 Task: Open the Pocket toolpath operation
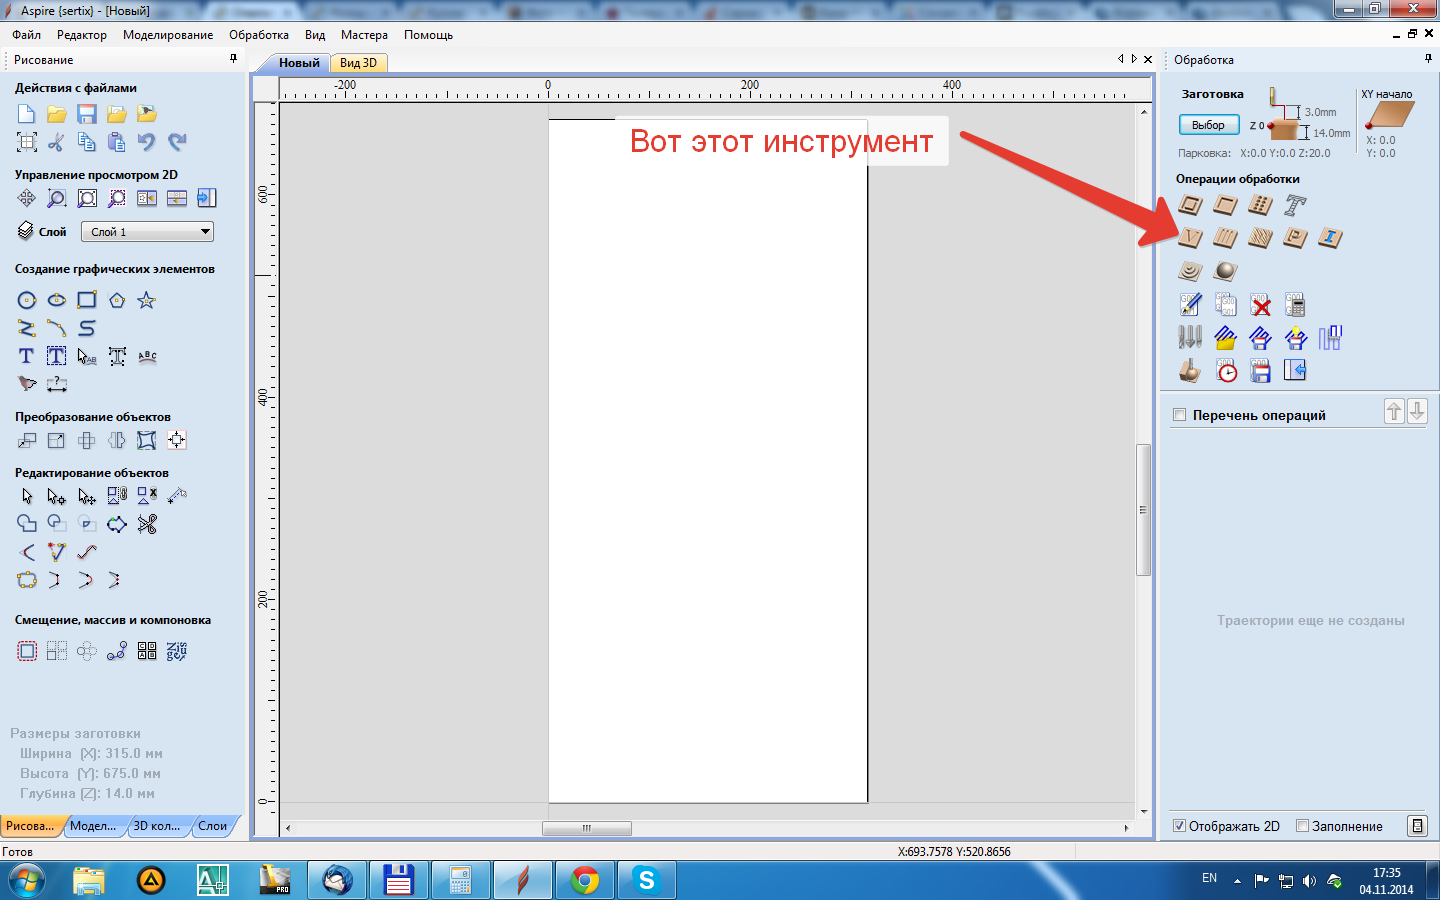click(1225, 206)
